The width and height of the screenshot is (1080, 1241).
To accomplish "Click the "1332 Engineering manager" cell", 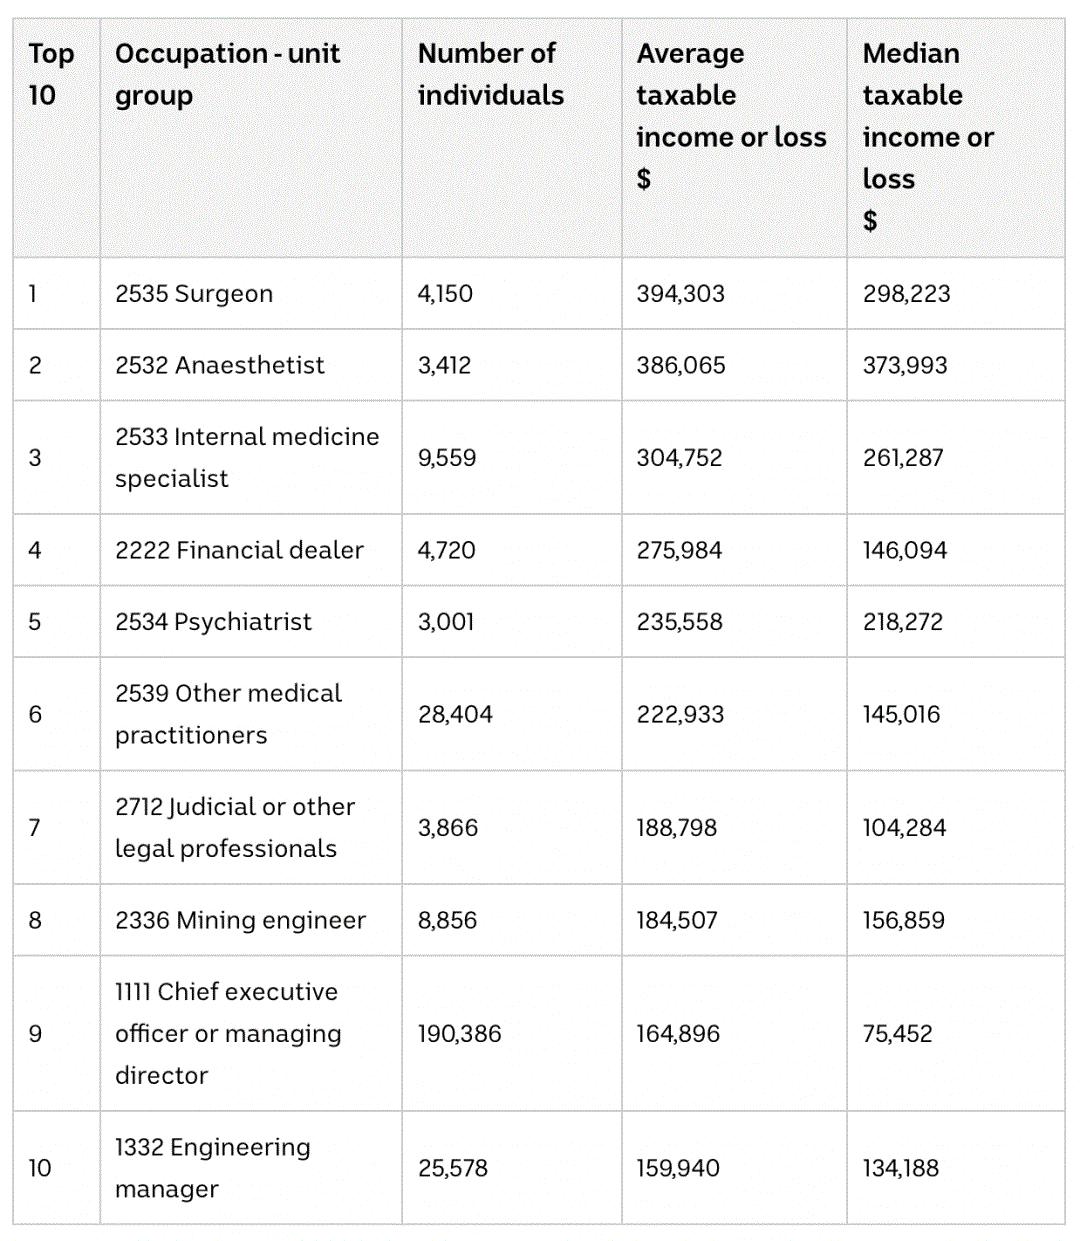I will point(212,1167).
